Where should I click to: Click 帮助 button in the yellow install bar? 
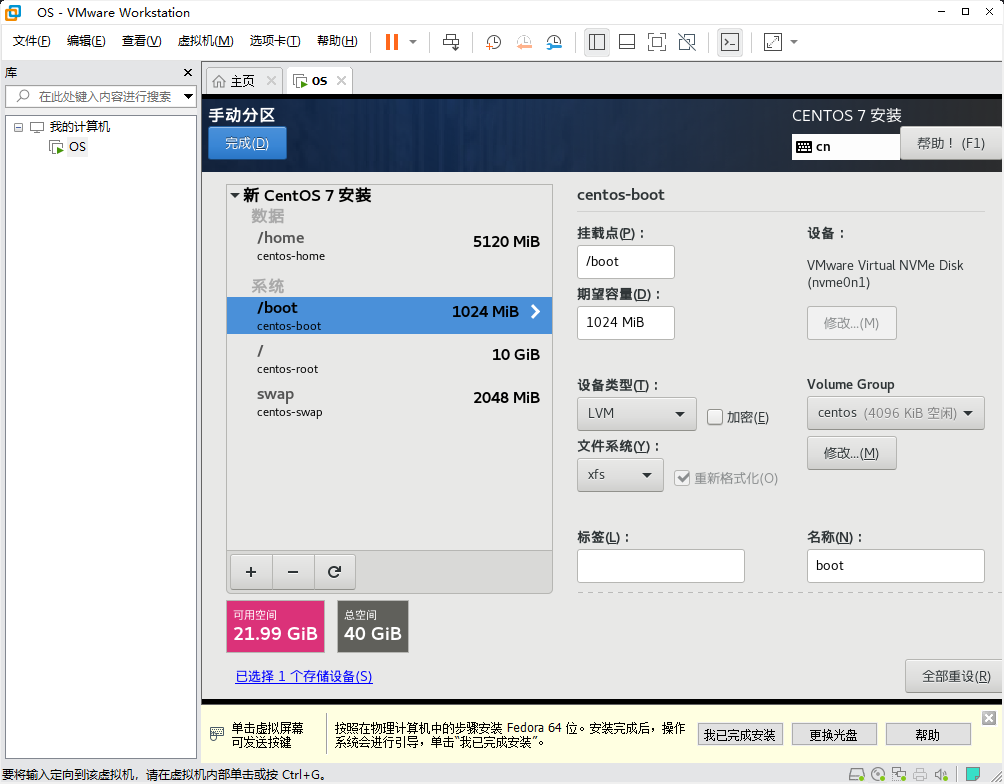pos(928,735)
